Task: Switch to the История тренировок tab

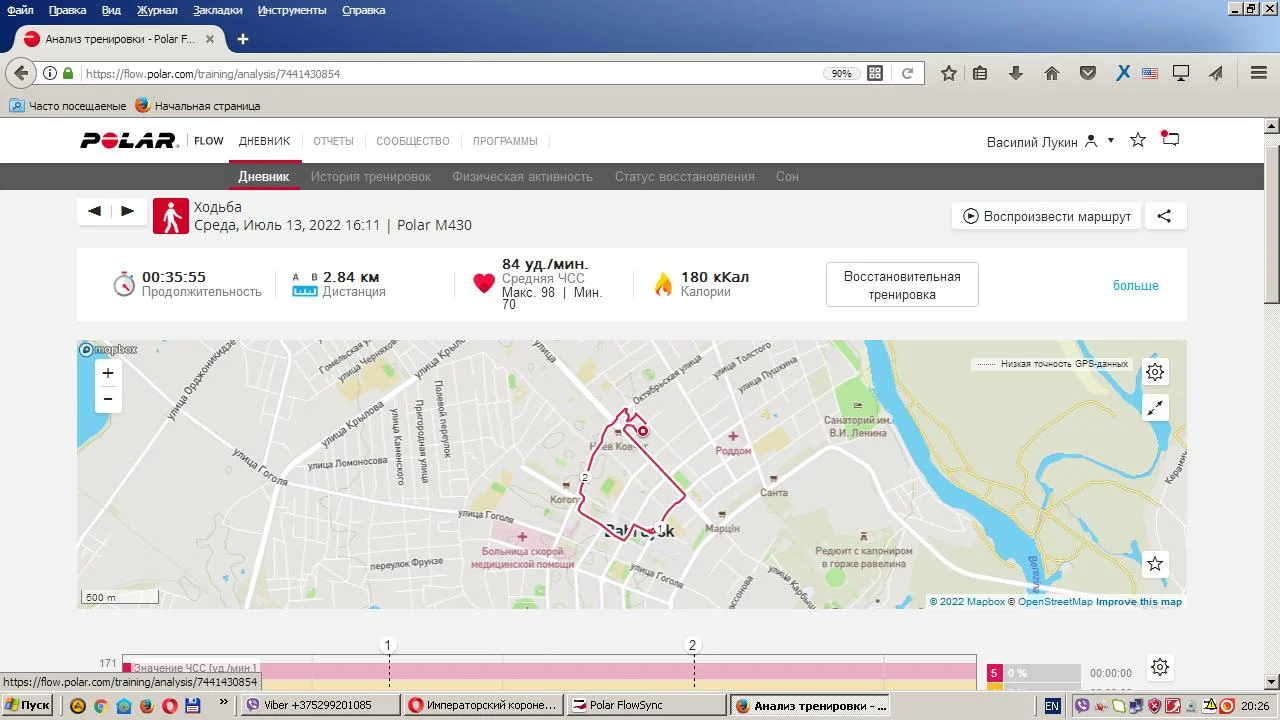Action: tap(370, 177)
